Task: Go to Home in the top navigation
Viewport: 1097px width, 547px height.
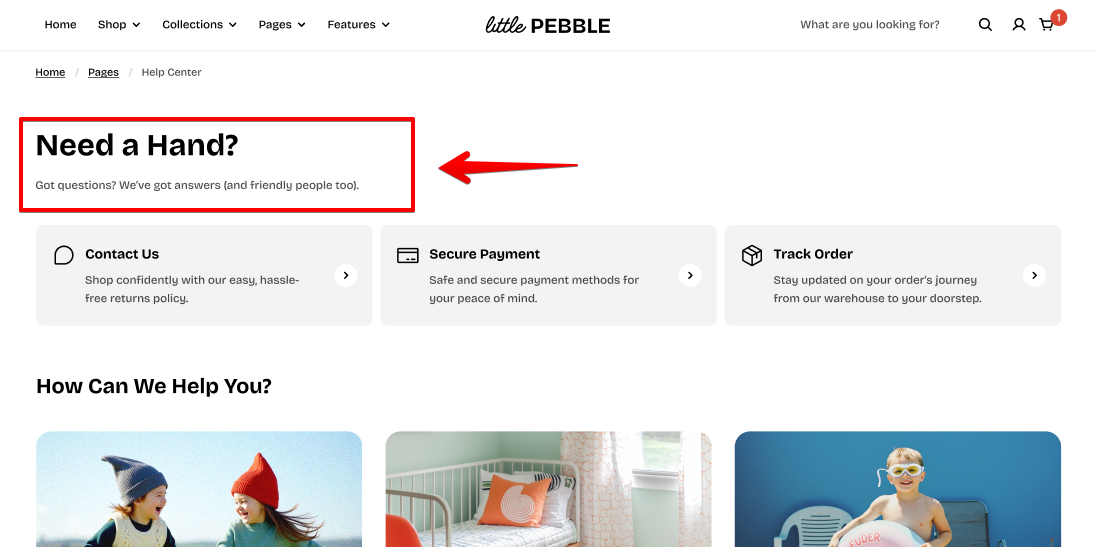Action: click(x=60, y=25)
